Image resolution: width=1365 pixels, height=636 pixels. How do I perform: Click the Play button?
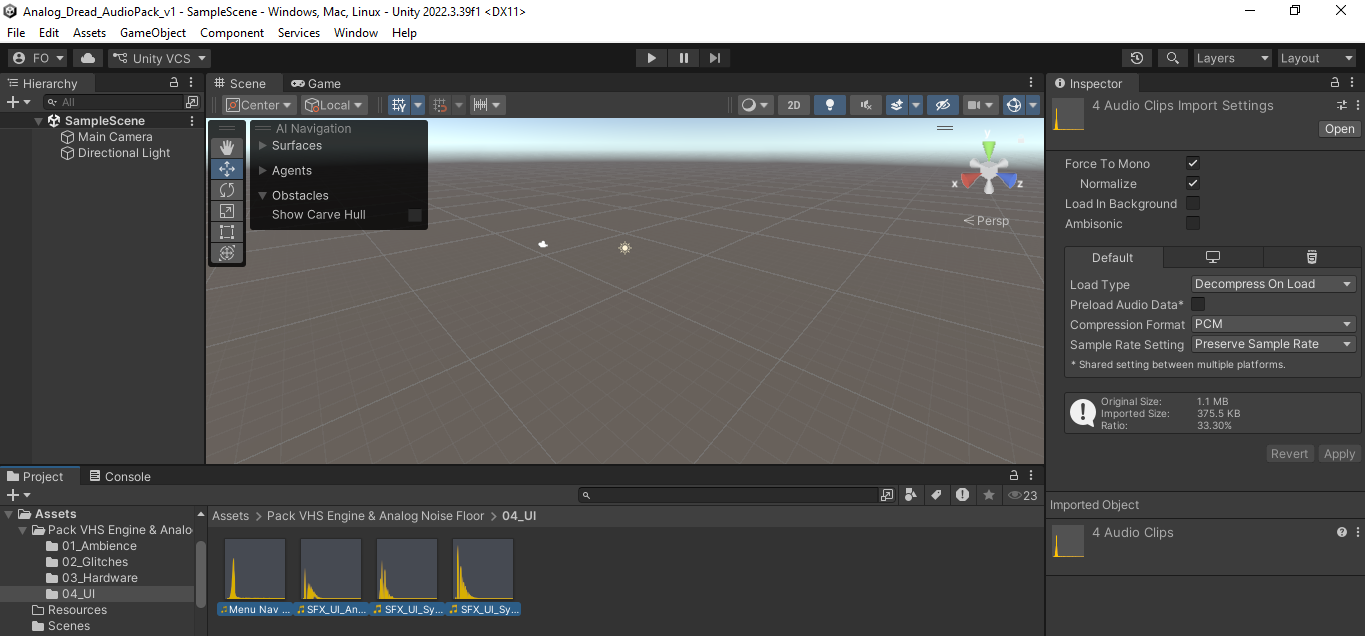point(651,58)
